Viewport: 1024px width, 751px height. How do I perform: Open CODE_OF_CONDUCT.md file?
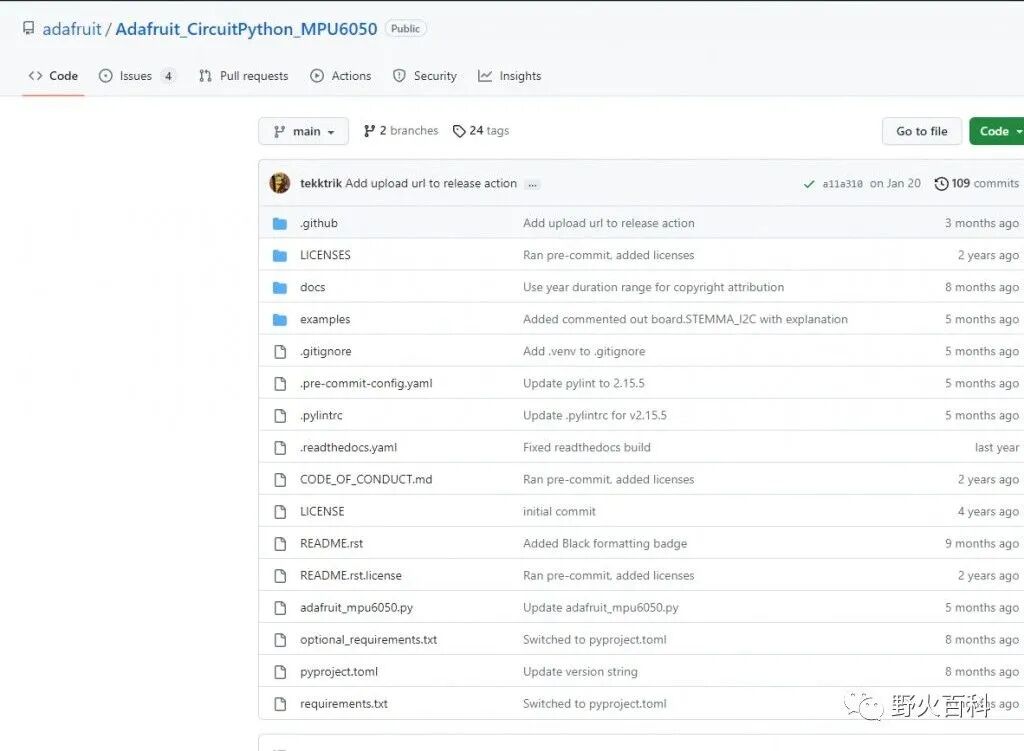tap(366, 479)
